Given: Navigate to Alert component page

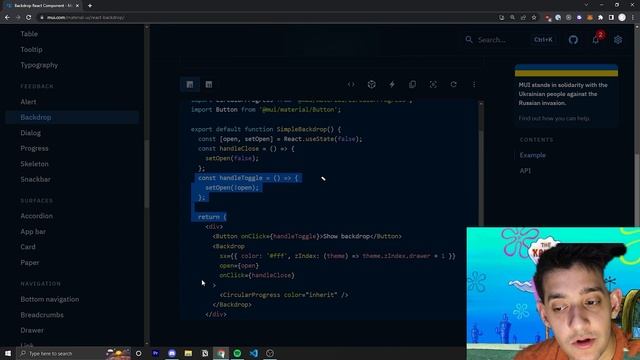Looking at the screenshot, I should [x=28, y=102].
